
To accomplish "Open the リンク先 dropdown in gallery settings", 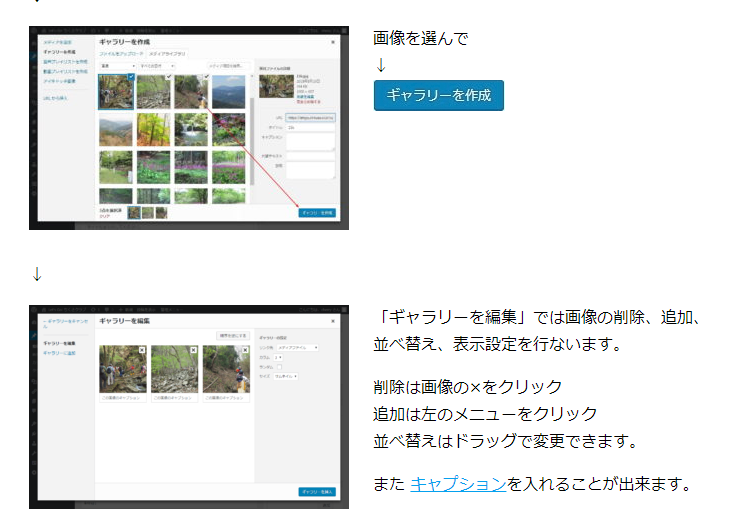I will [297, 347].
